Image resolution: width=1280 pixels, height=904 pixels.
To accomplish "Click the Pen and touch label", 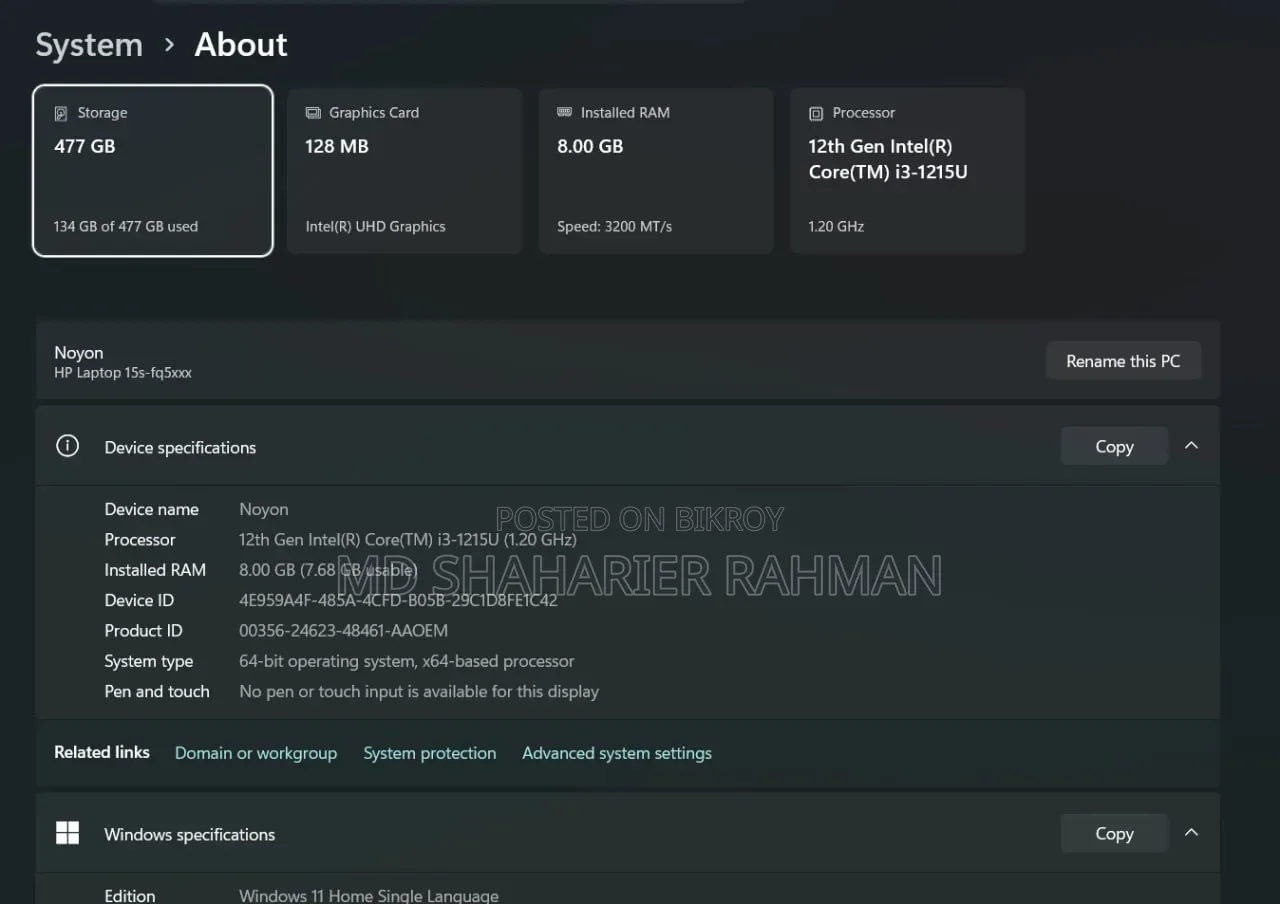I will click(157, 691).
